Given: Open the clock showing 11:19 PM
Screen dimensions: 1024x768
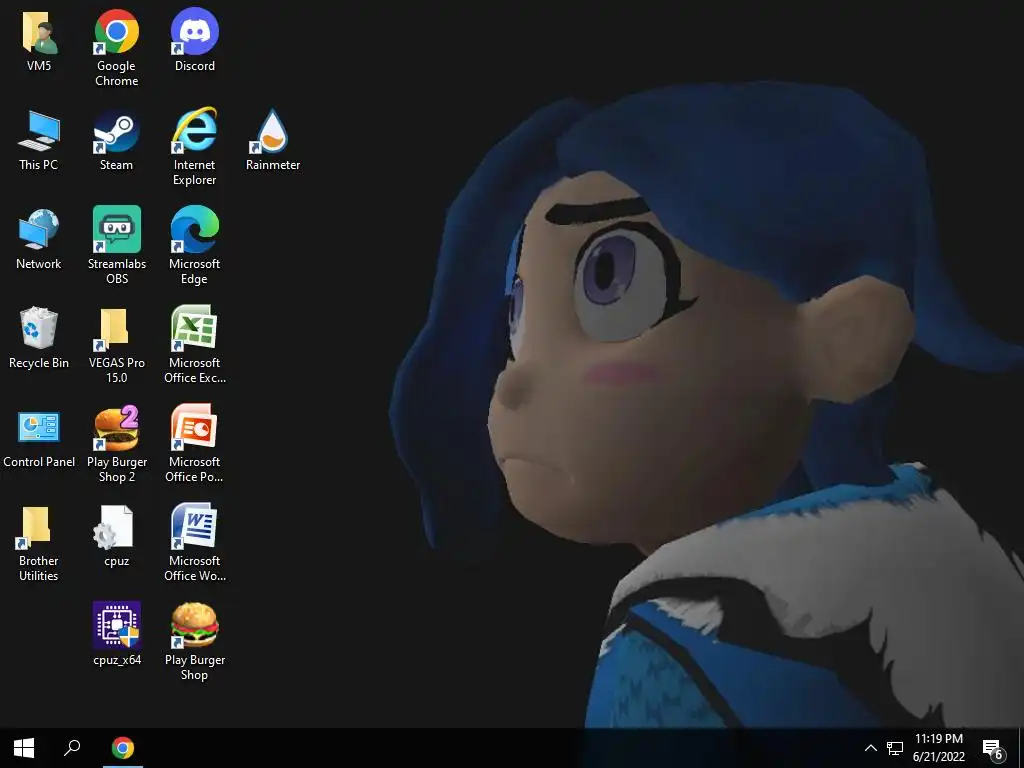Looking at the screenshot, I should pyautogui.click(x=938, y=748).
